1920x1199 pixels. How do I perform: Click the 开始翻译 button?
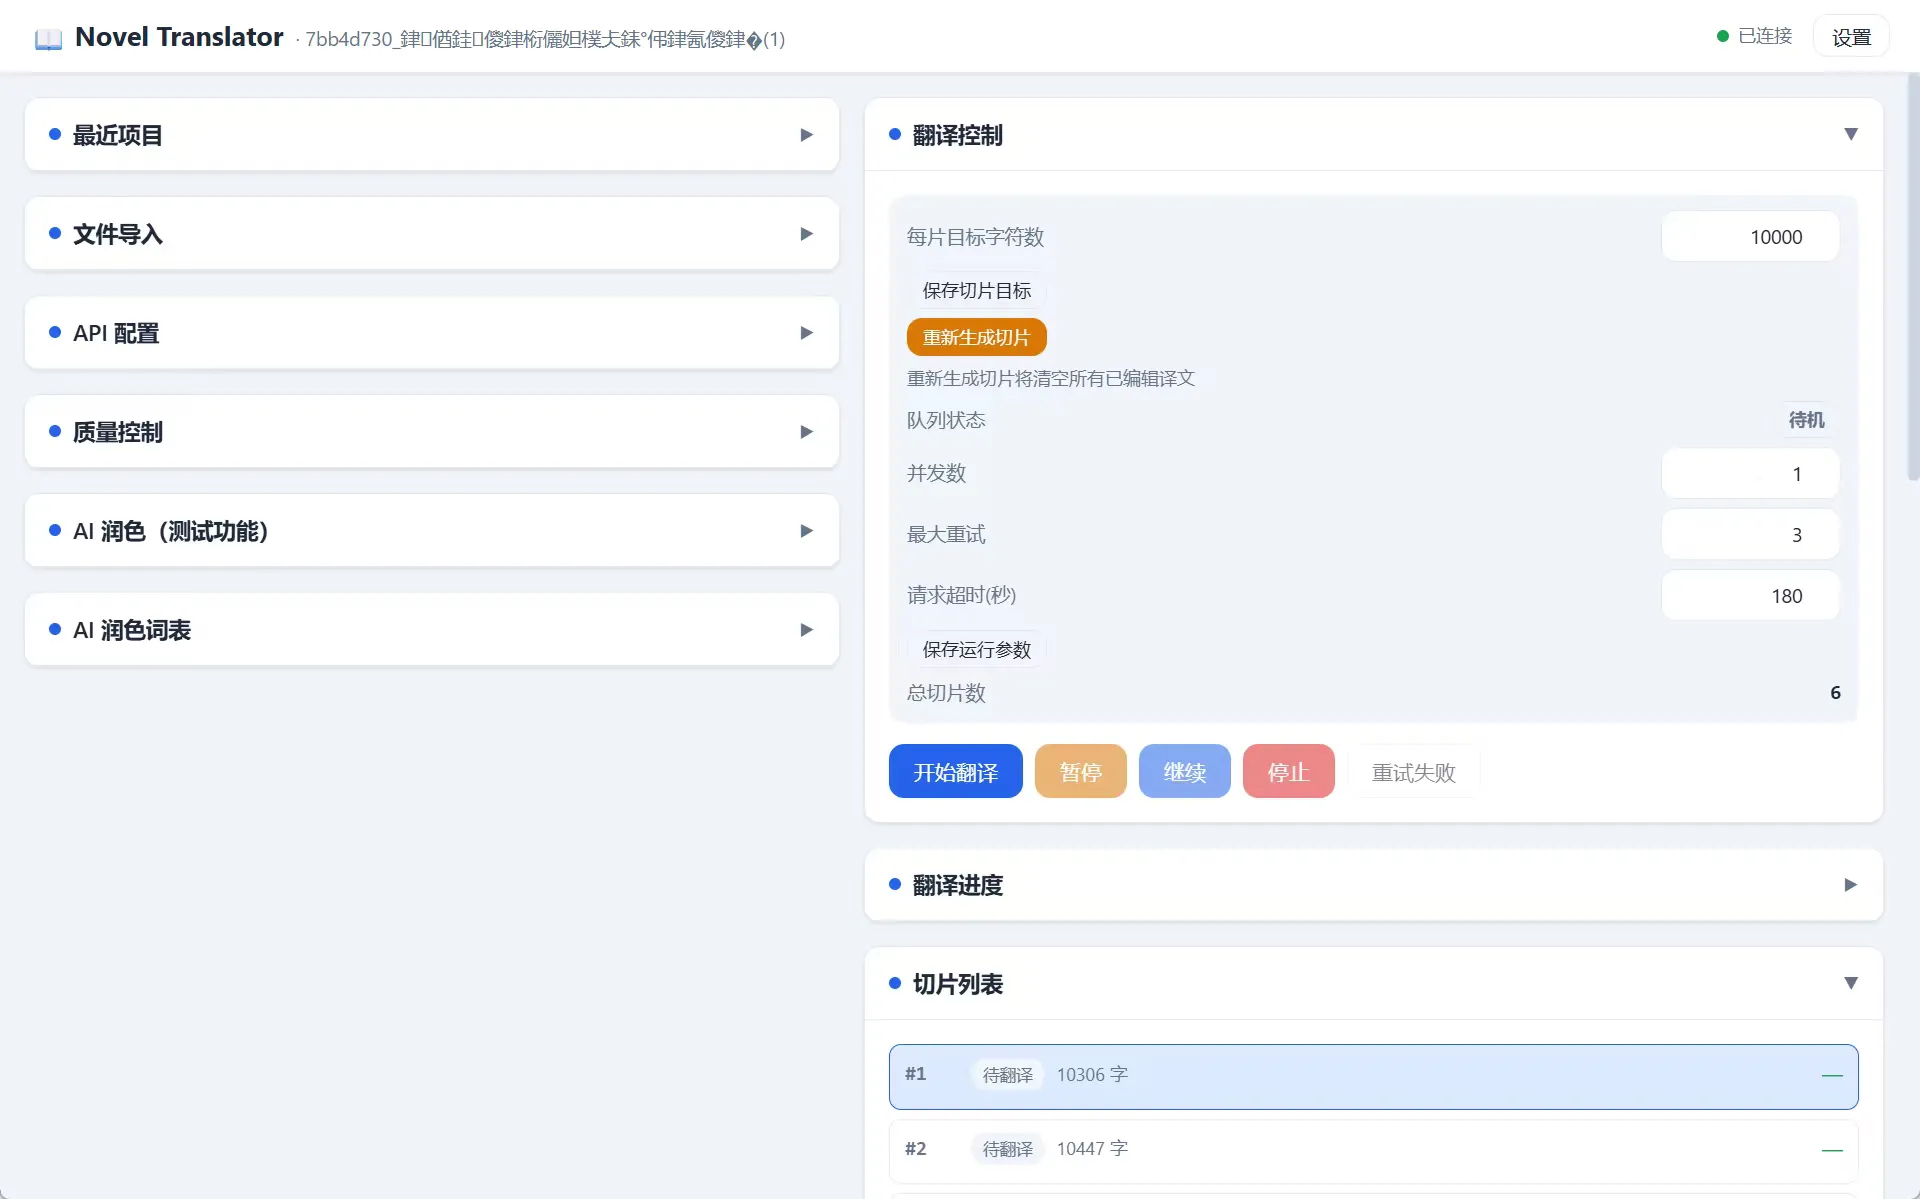[x=955, y=771]
